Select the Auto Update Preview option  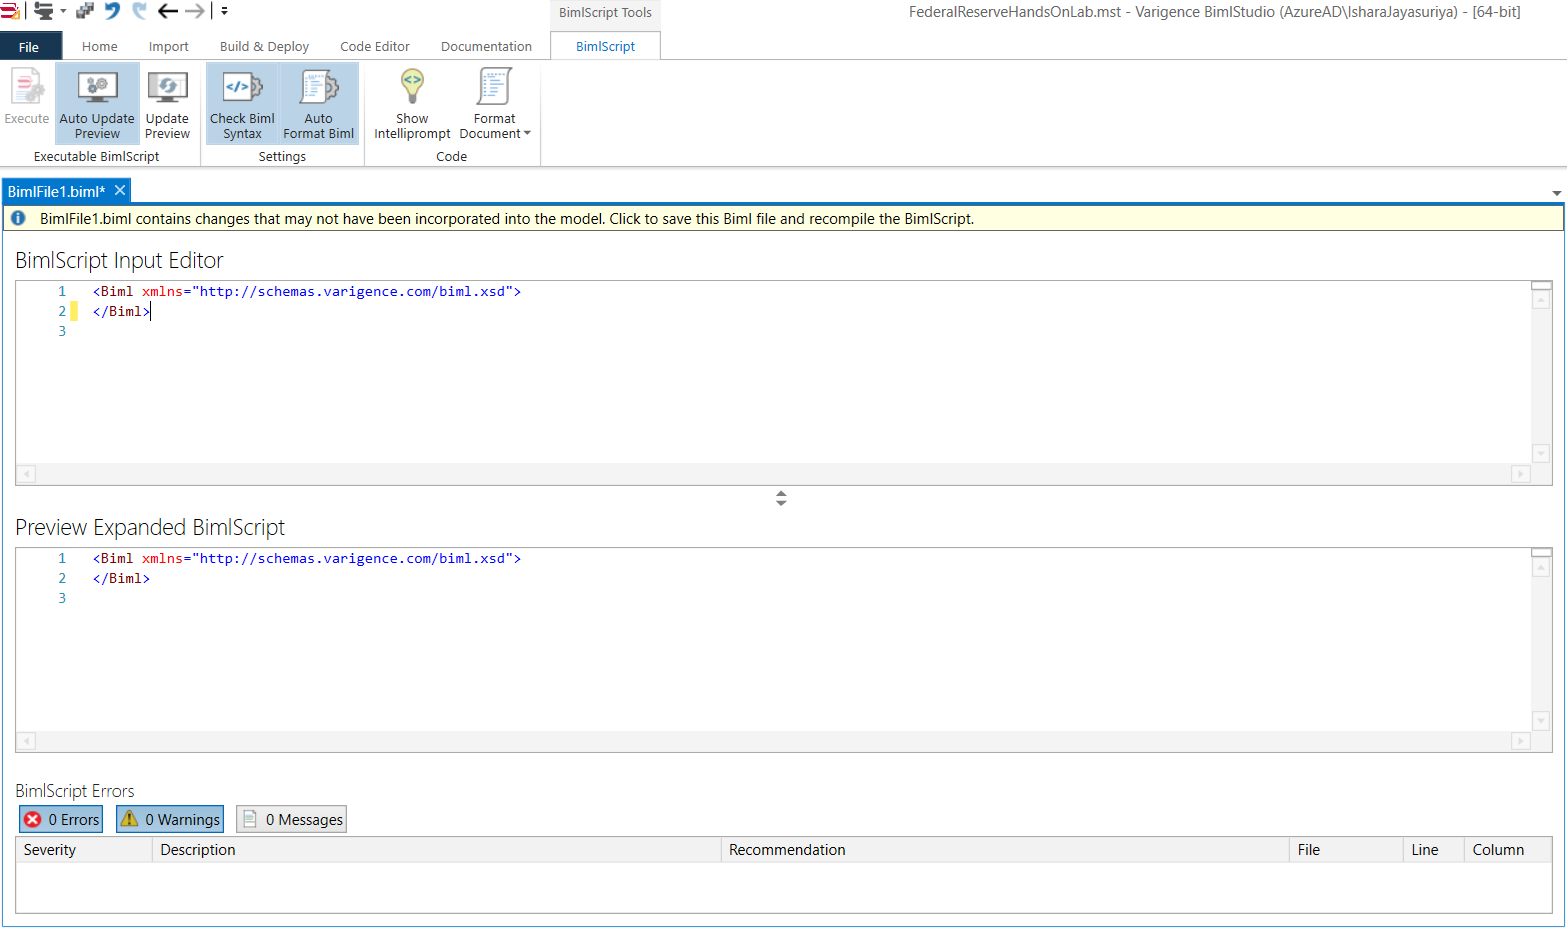(96, 103)
